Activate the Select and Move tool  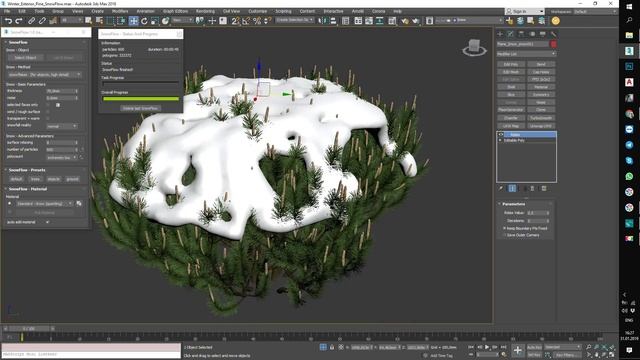coord(133,20)
